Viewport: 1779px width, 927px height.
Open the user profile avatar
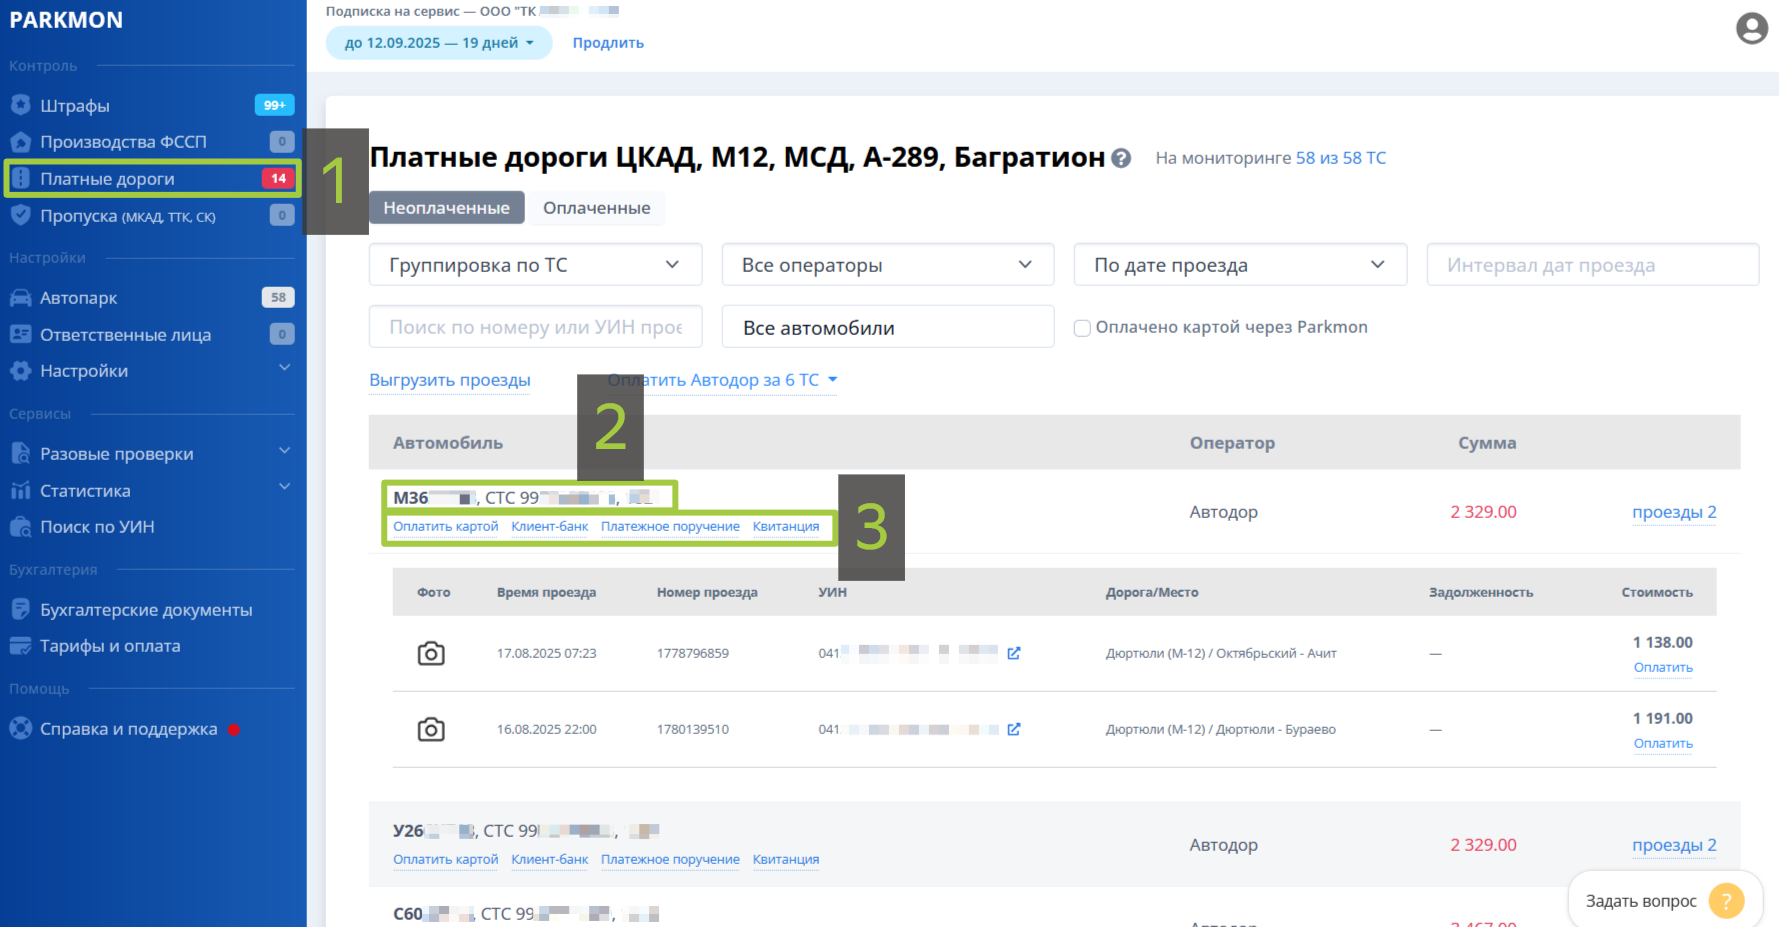coord(1751,28)
